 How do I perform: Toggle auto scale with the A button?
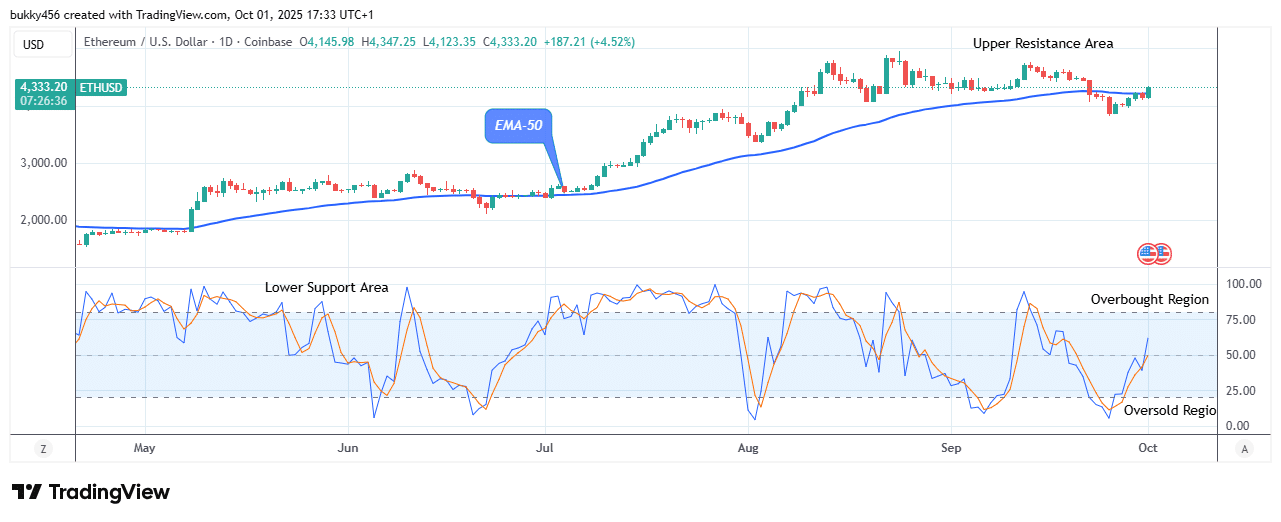click(x=1244, y=449)
